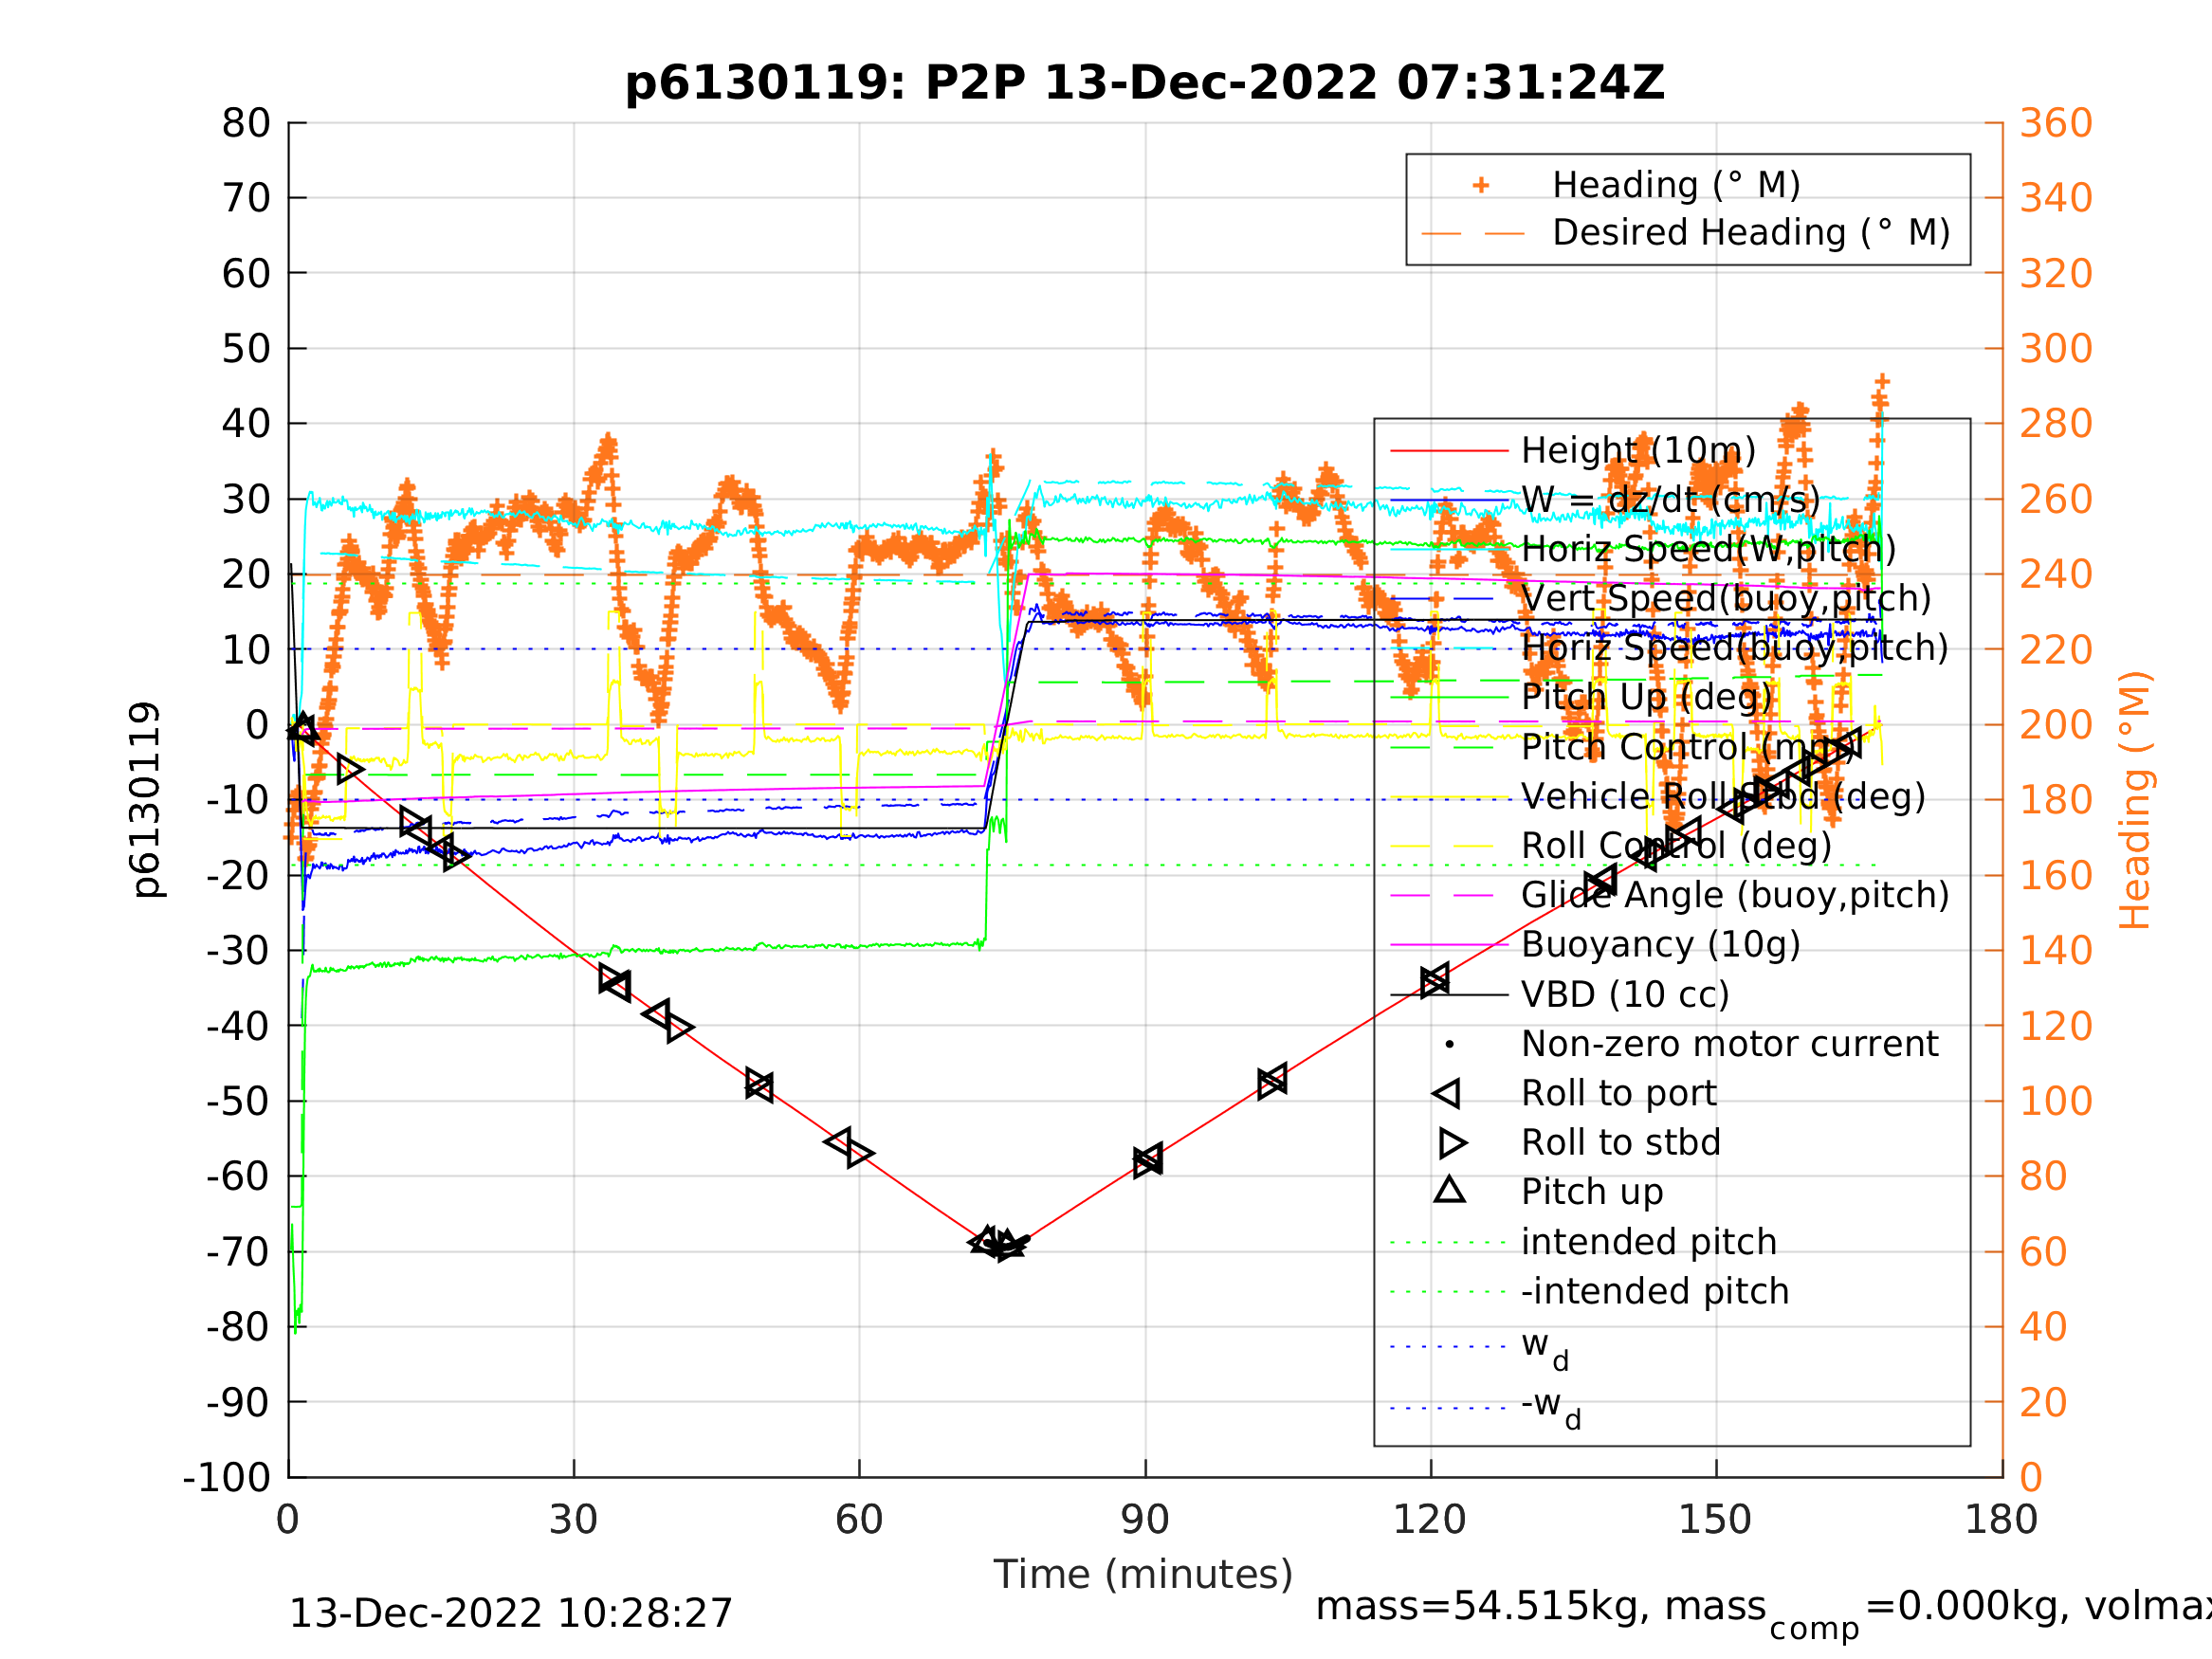Click the 'Pitch up' legend label
This screenshot has width=2212, height=1659.
tap(1592, 1192)
